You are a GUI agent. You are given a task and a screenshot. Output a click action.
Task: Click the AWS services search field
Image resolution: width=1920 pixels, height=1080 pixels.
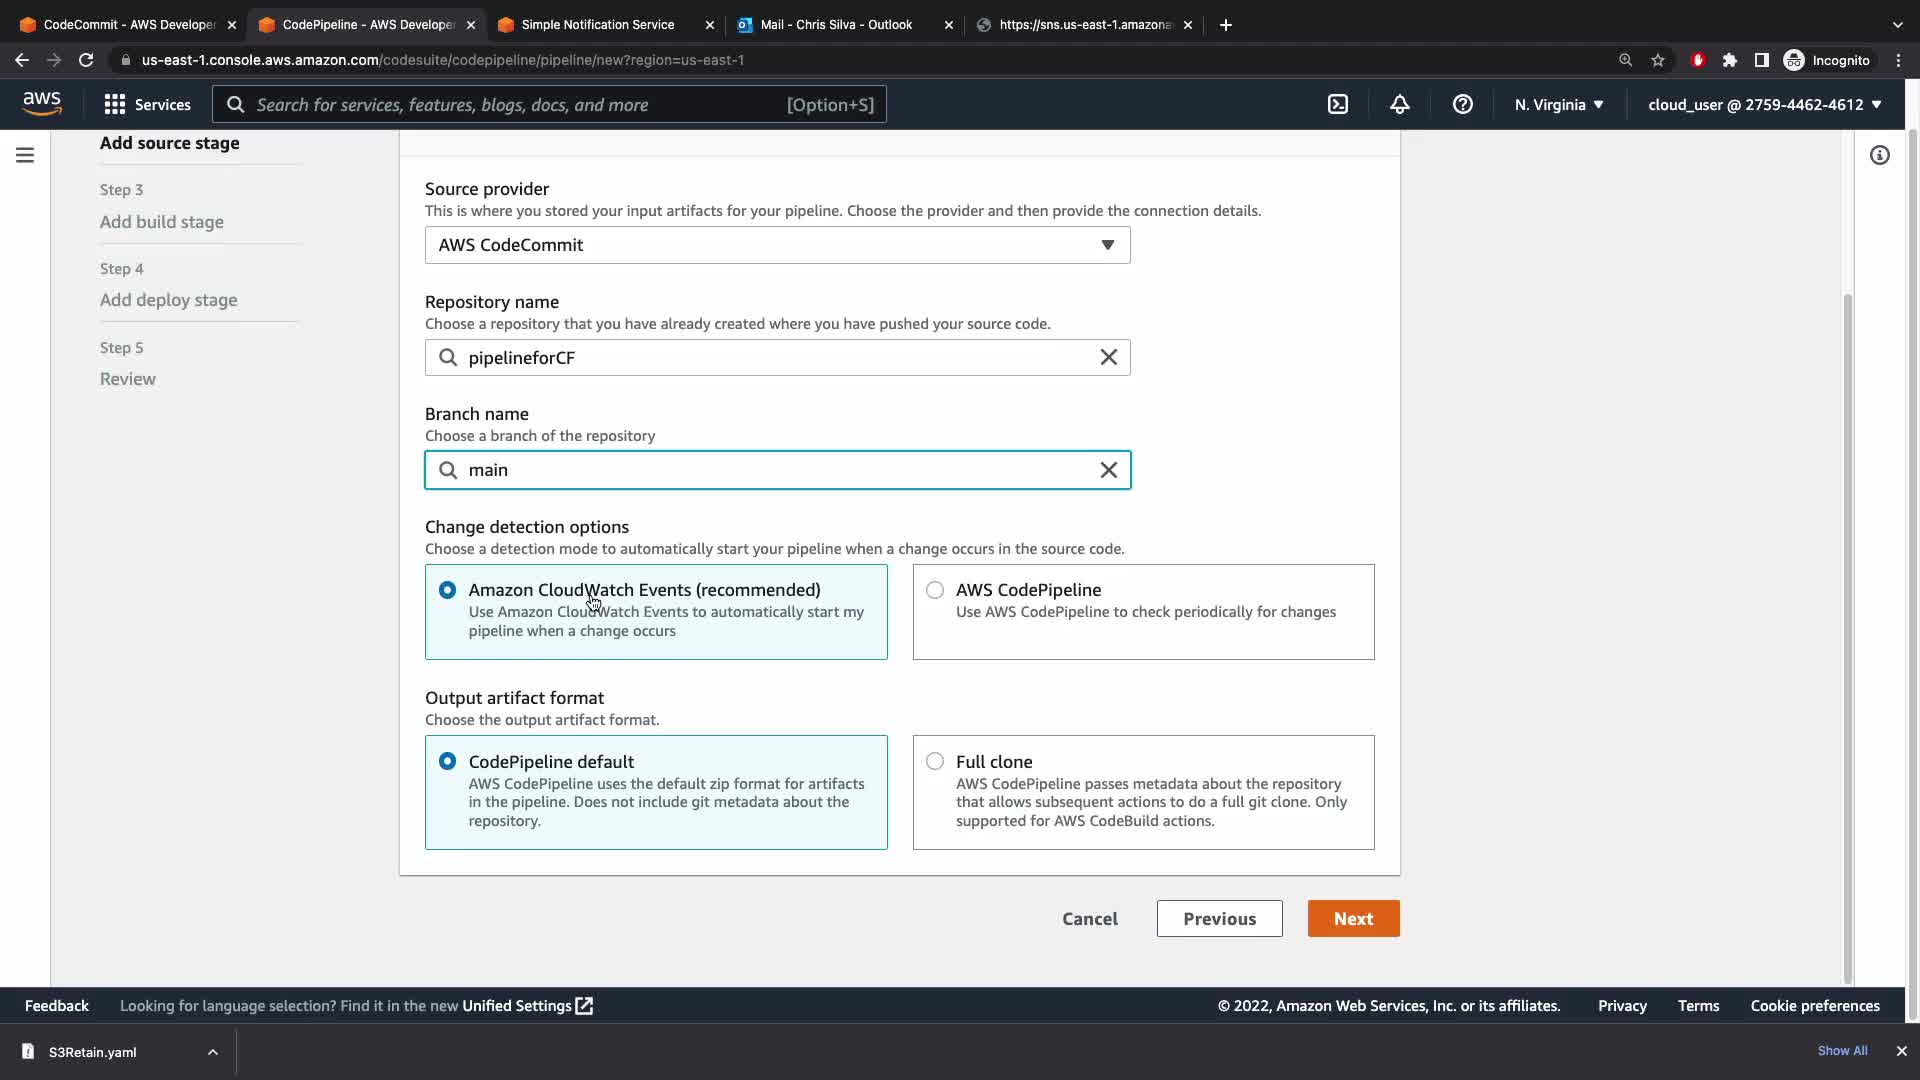pos(548,105)
